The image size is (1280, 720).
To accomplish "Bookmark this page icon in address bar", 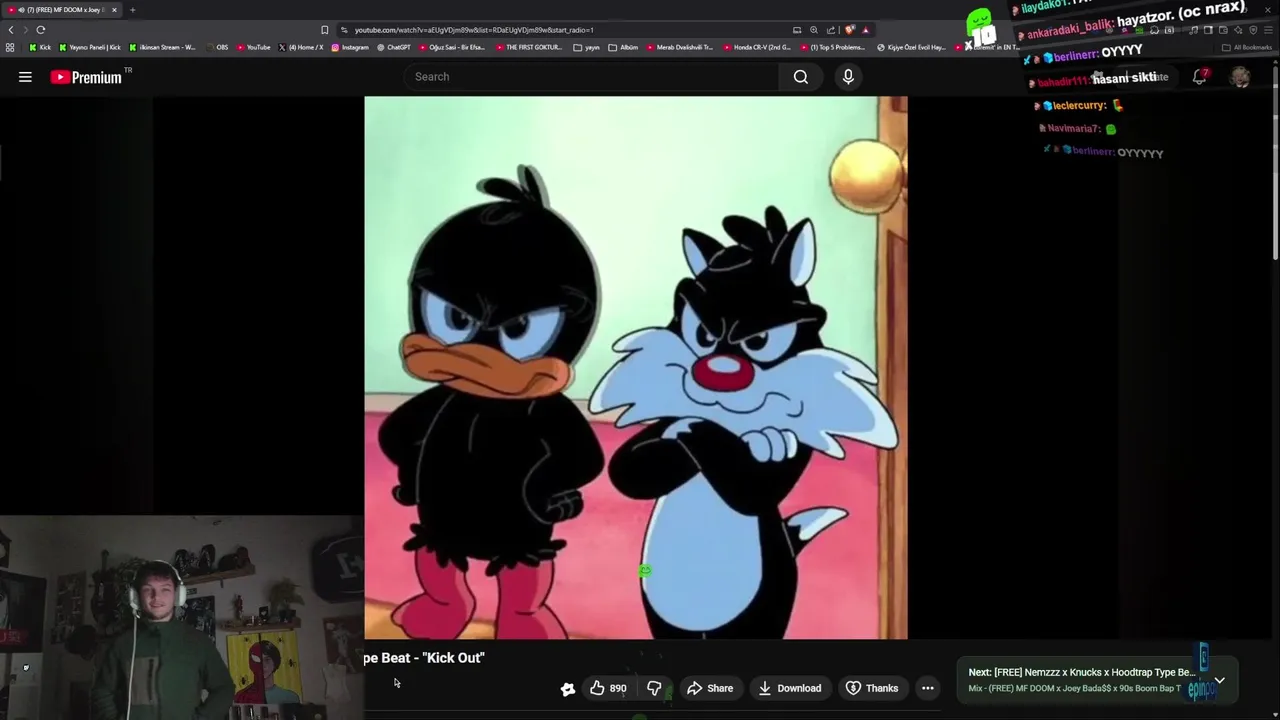I will click(324, 30).
